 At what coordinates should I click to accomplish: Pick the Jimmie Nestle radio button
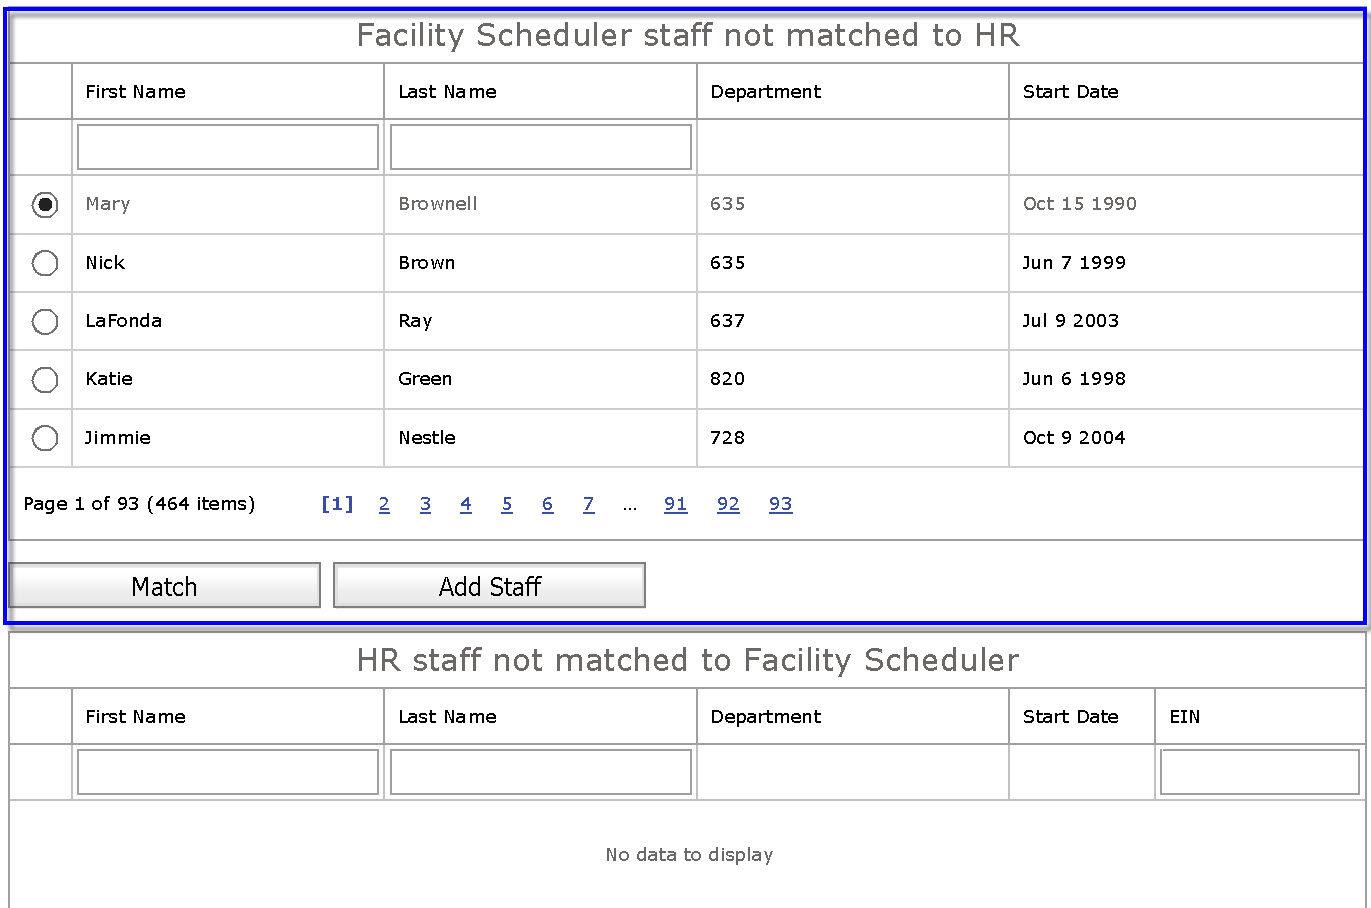[45, 438]
